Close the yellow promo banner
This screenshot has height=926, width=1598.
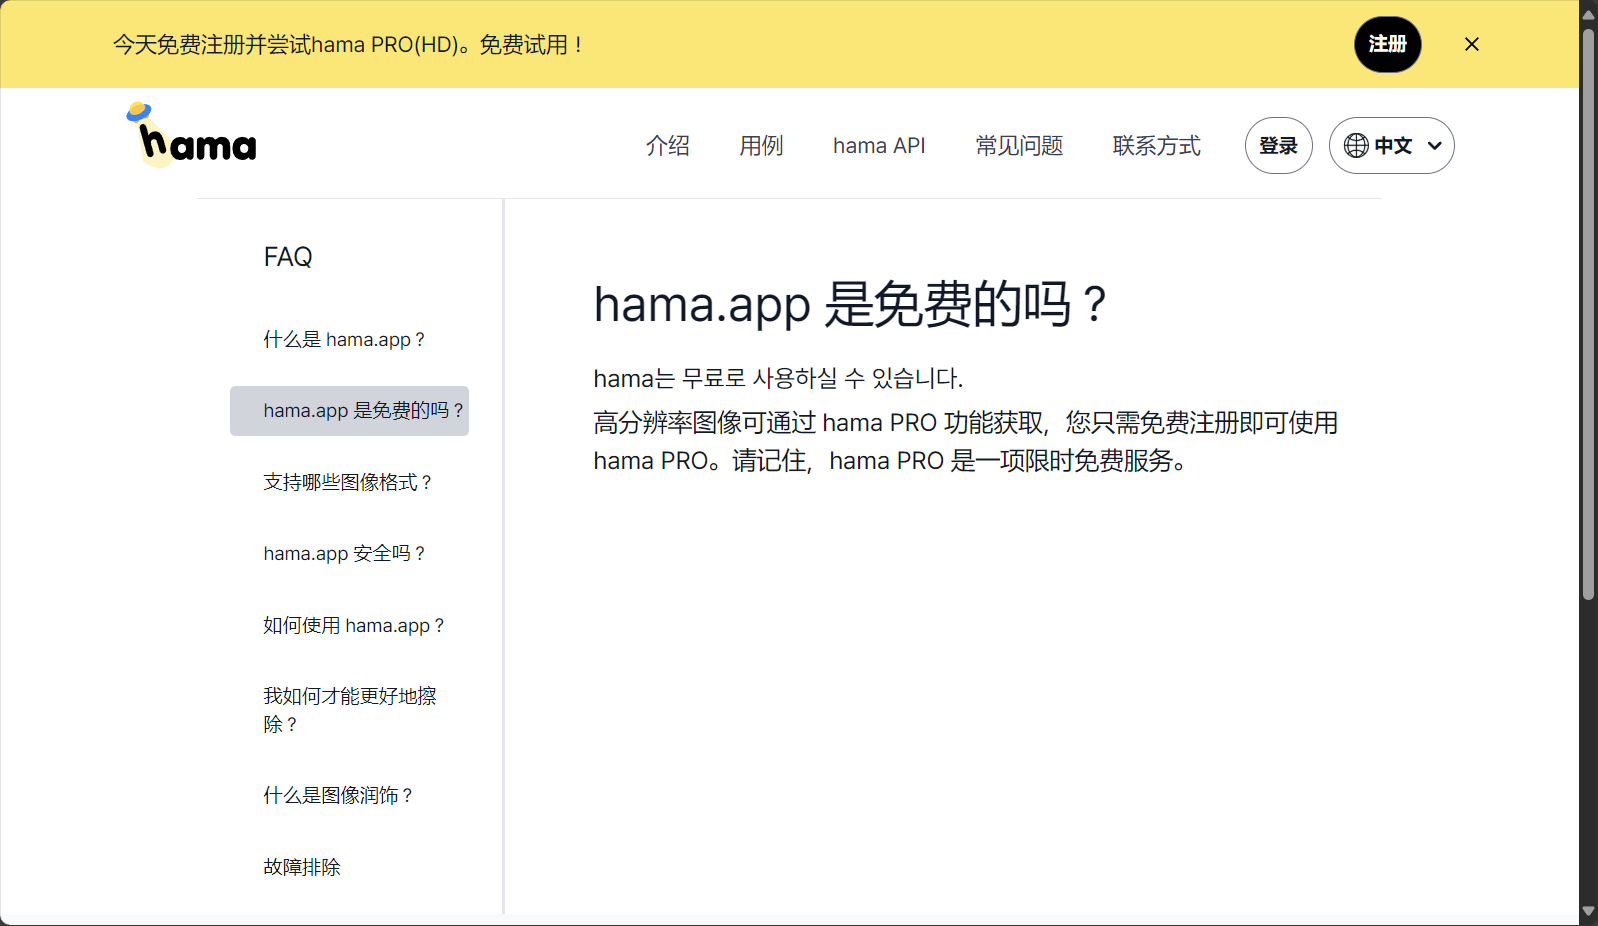pyautogui.click(x=1471, y=44)
